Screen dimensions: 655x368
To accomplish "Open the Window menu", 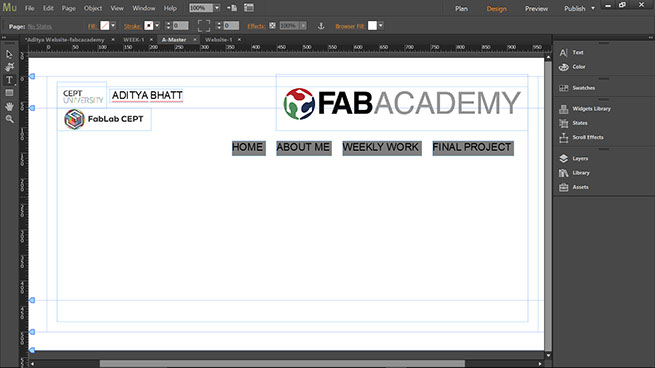I will click(144, 8).
